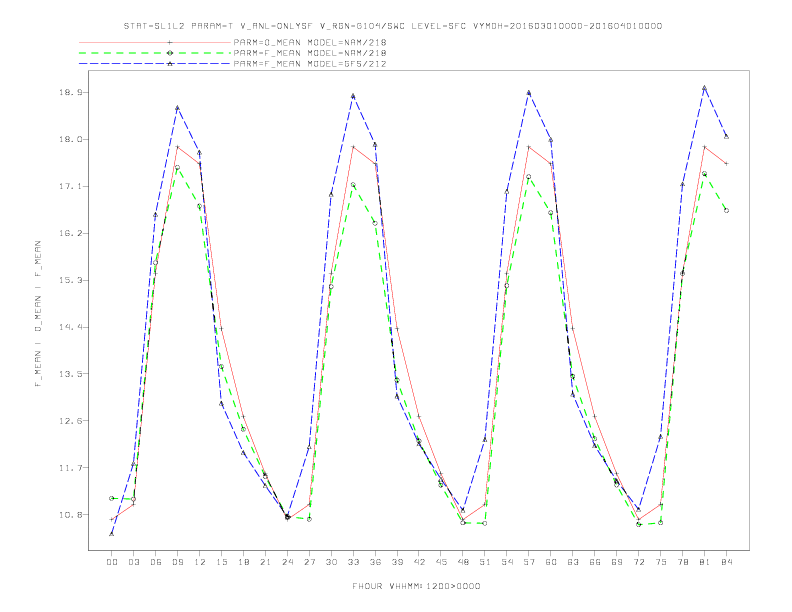
Task: Click the y-axis tick label 11.7
Action: click(71, 468)
